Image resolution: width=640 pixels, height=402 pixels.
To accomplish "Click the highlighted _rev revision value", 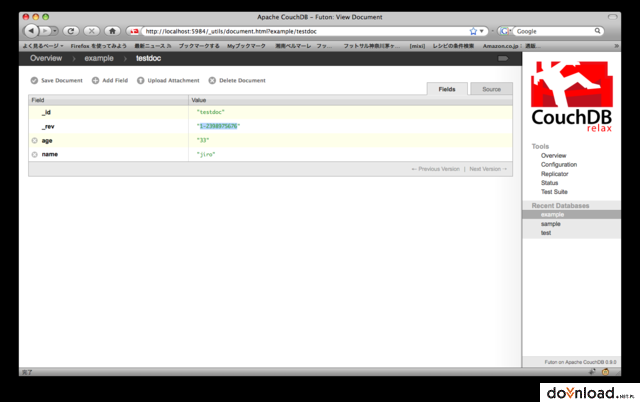I will 218,126.
